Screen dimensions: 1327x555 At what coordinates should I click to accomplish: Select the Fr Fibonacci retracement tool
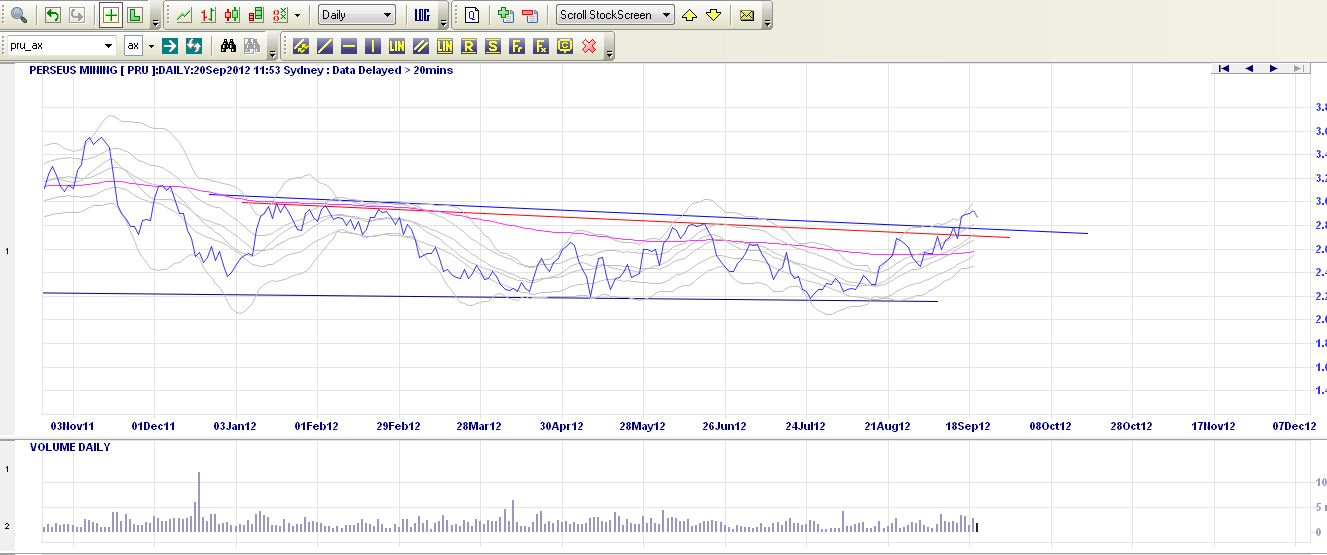coord(517,46)
